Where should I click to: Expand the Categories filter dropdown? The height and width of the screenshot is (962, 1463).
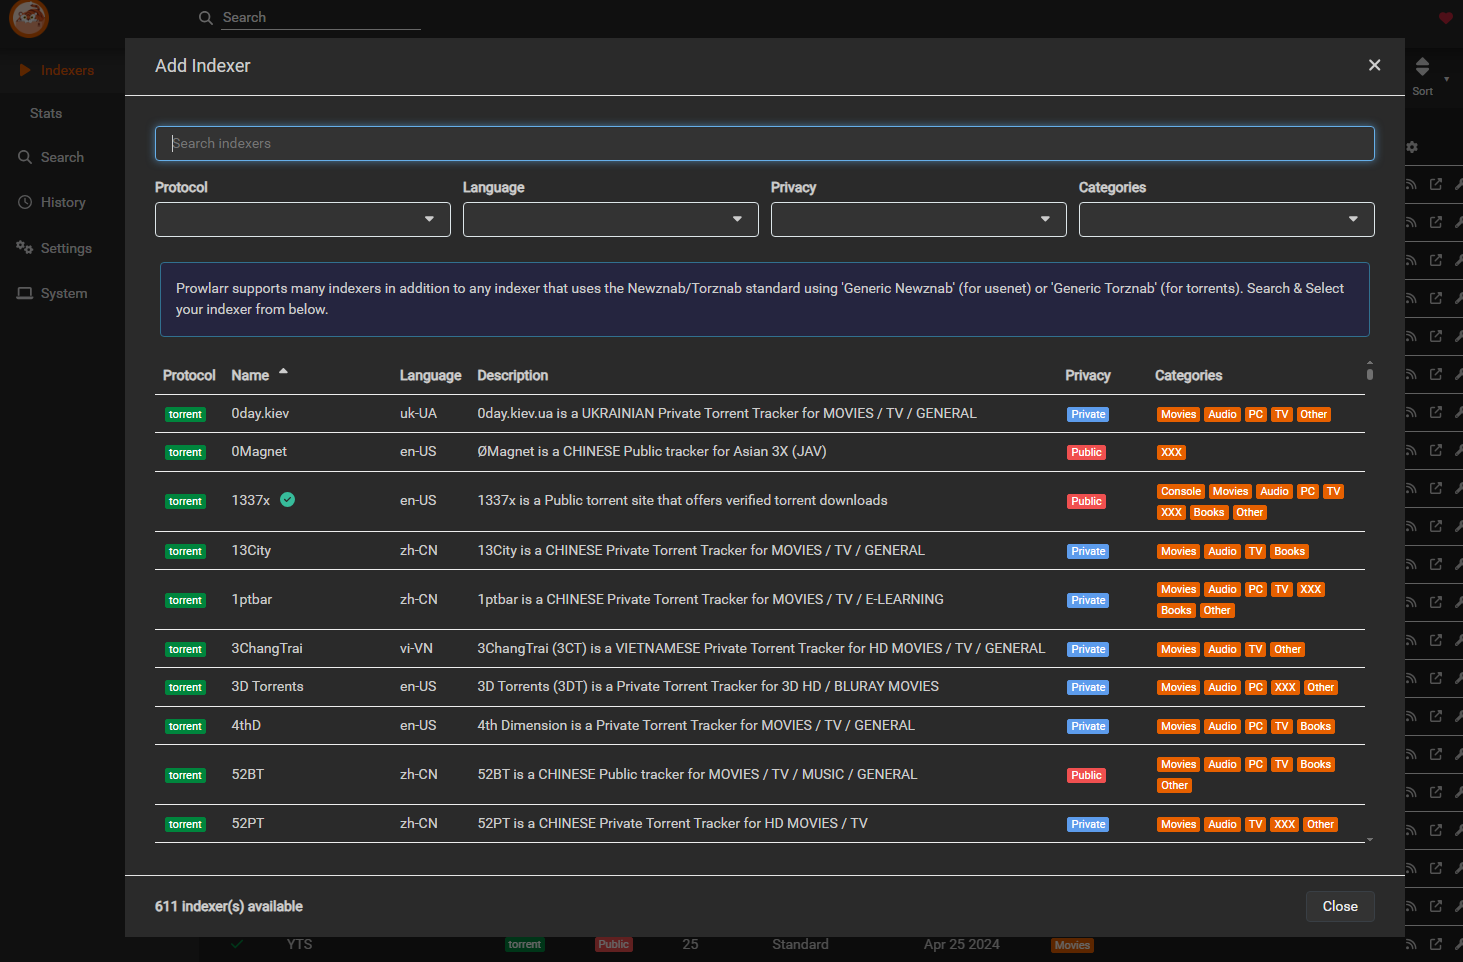[1226, 220]
